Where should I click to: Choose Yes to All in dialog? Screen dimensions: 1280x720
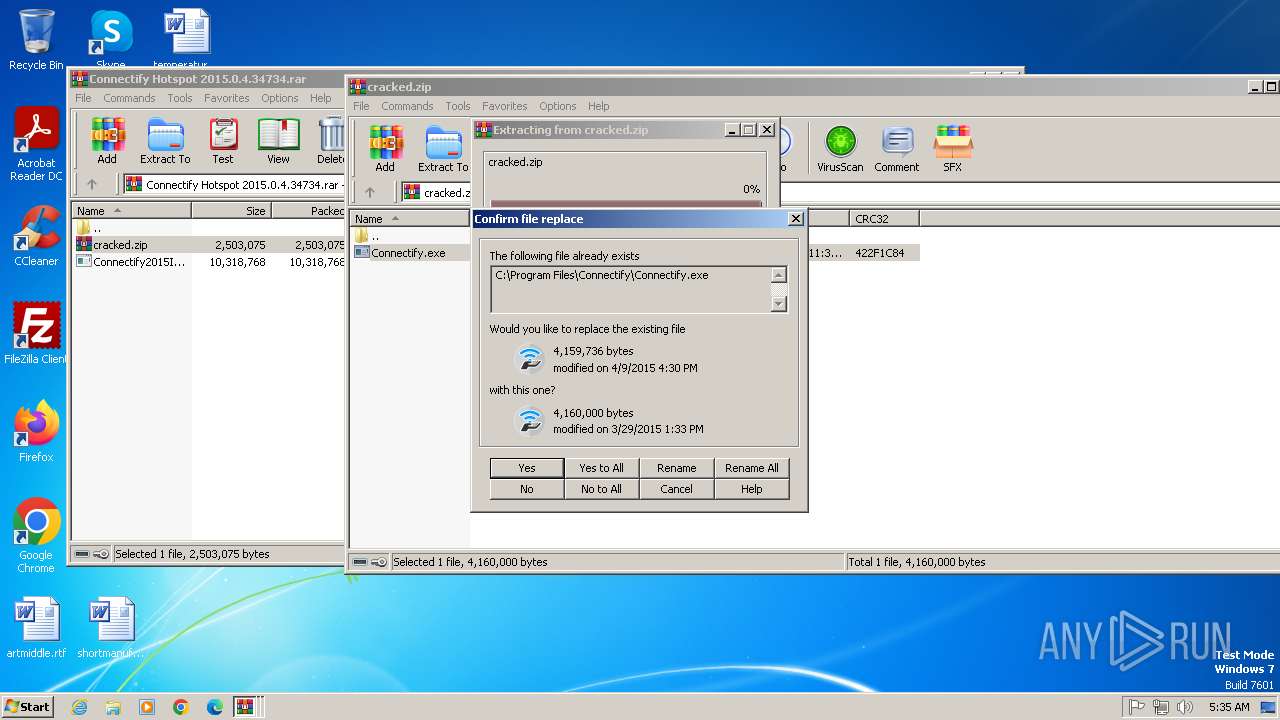pos(601,468)
